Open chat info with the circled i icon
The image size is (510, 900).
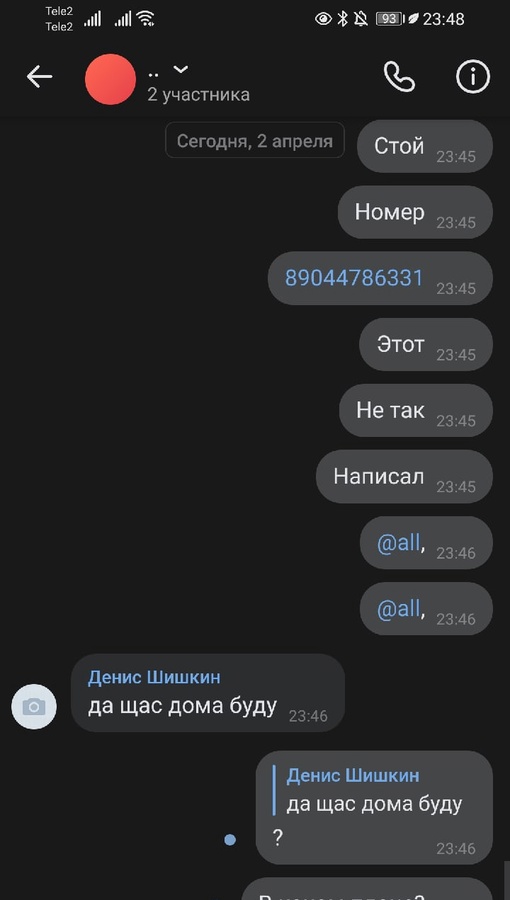click(x=473, y=77)
